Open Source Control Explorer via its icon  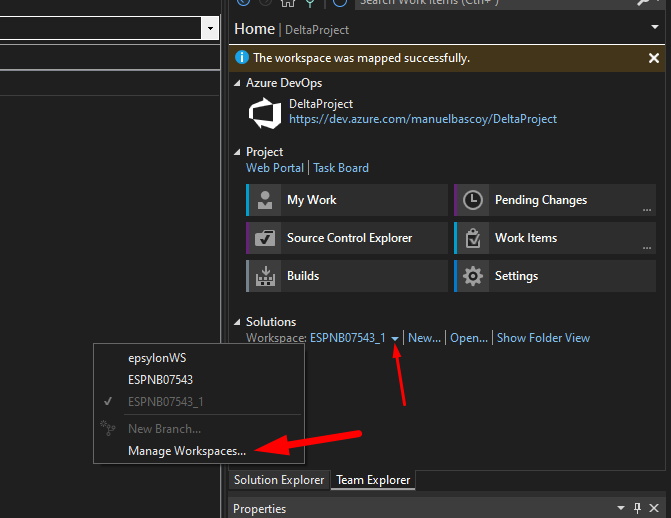point(266,238)
